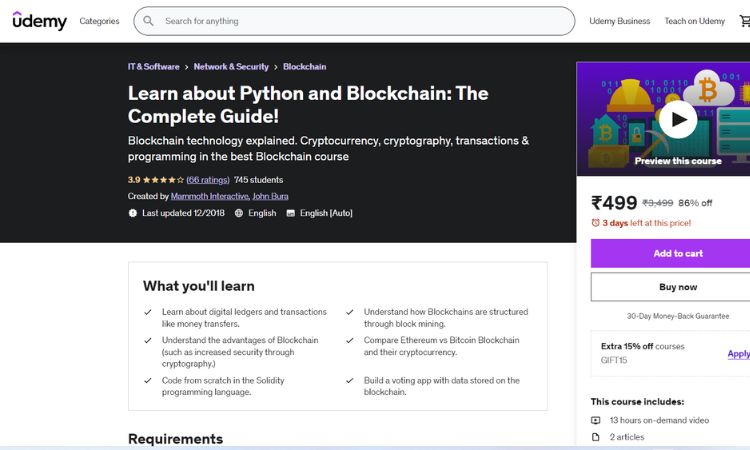Click the Last updated 12/2018 text

point(183,213)
